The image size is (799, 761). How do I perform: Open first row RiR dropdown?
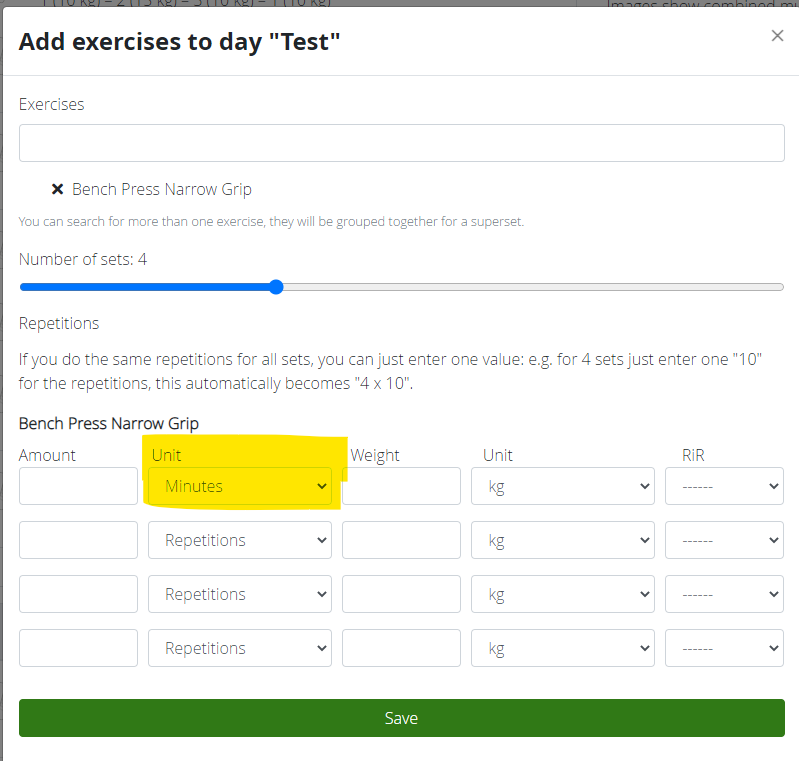(x=724, y=486)
